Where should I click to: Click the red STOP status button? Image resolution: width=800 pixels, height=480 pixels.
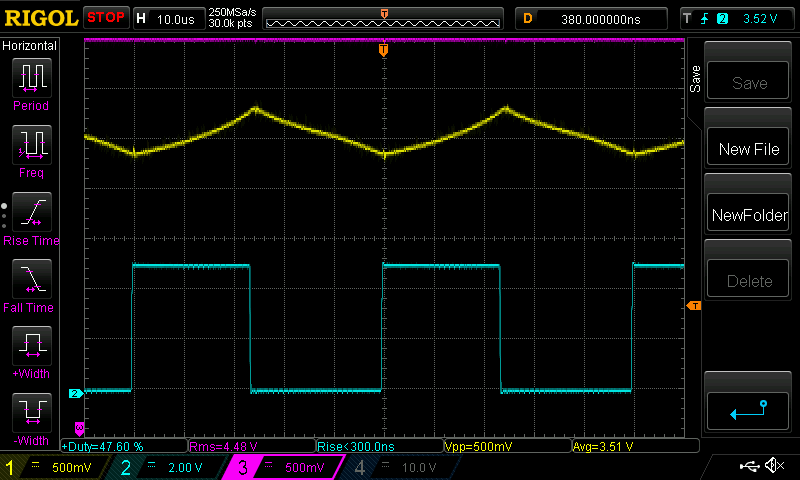coord(105,18)
